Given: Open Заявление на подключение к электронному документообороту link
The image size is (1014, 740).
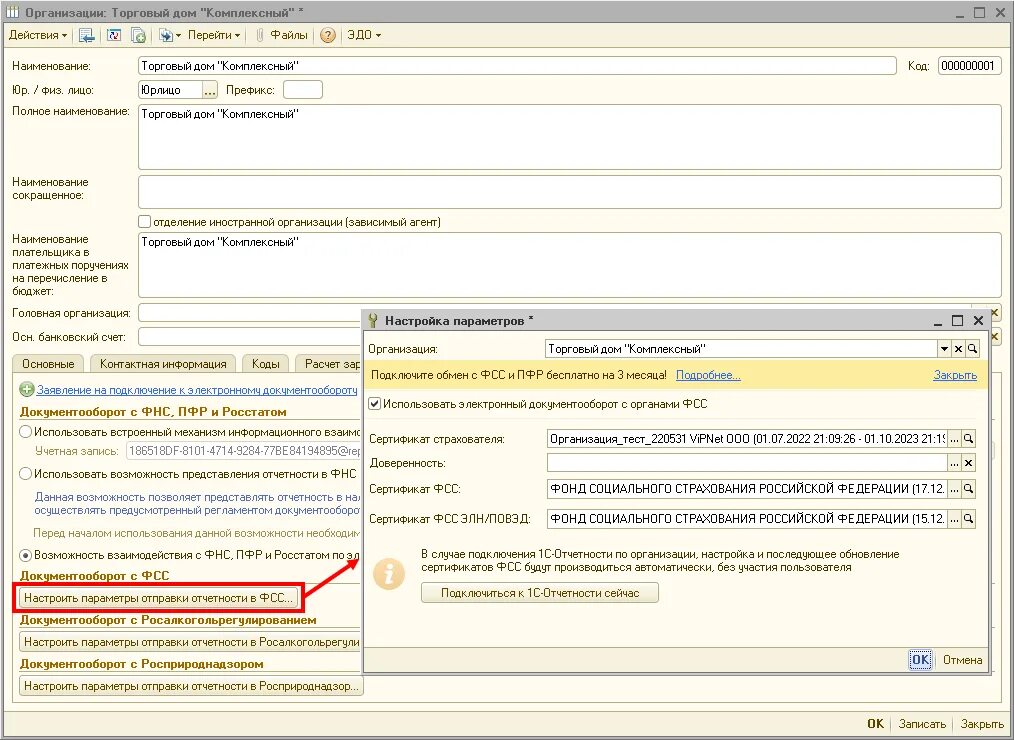Looking at the screenshot, I should click(197, 390).
